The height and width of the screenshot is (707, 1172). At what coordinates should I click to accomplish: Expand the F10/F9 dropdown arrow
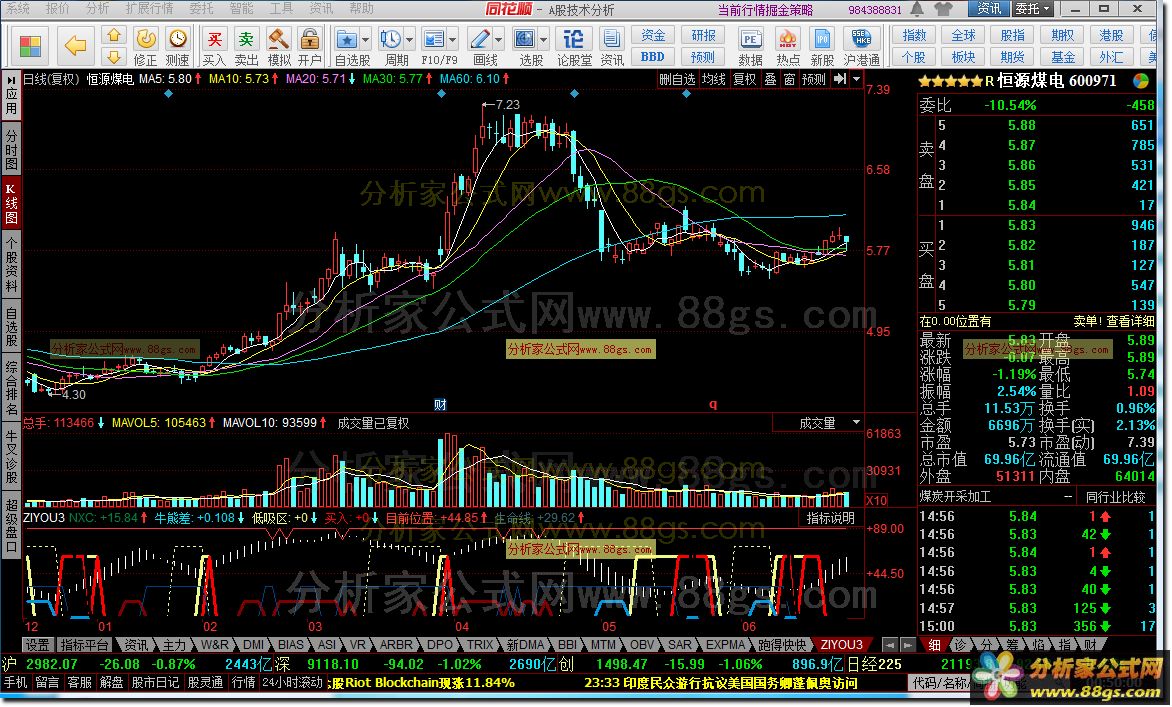pos(452,39)
